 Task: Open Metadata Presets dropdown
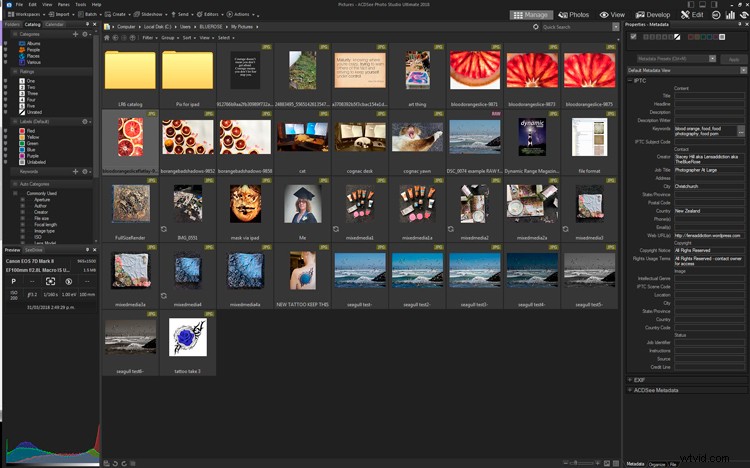712,59
